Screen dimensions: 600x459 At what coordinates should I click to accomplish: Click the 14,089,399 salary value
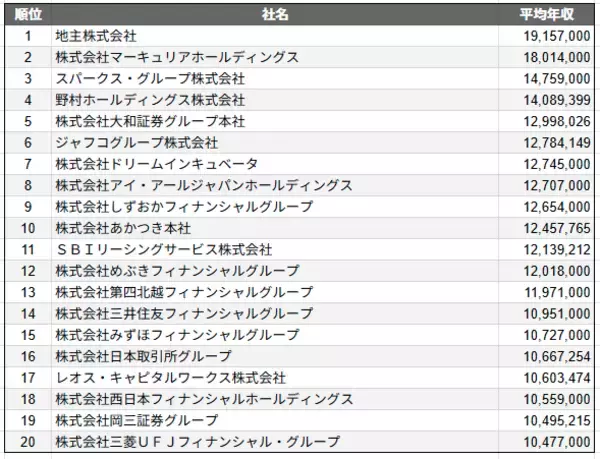point(556,99)
